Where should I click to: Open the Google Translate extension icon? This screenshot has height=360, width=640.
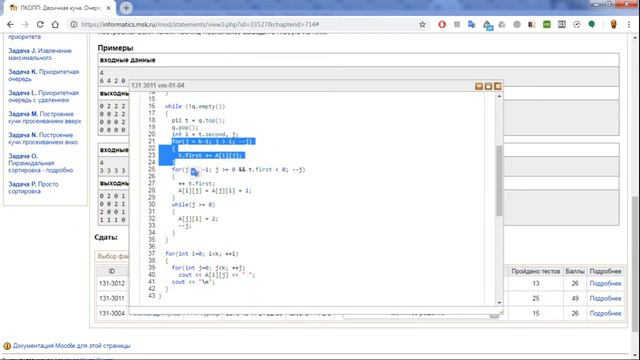(472, 24)
